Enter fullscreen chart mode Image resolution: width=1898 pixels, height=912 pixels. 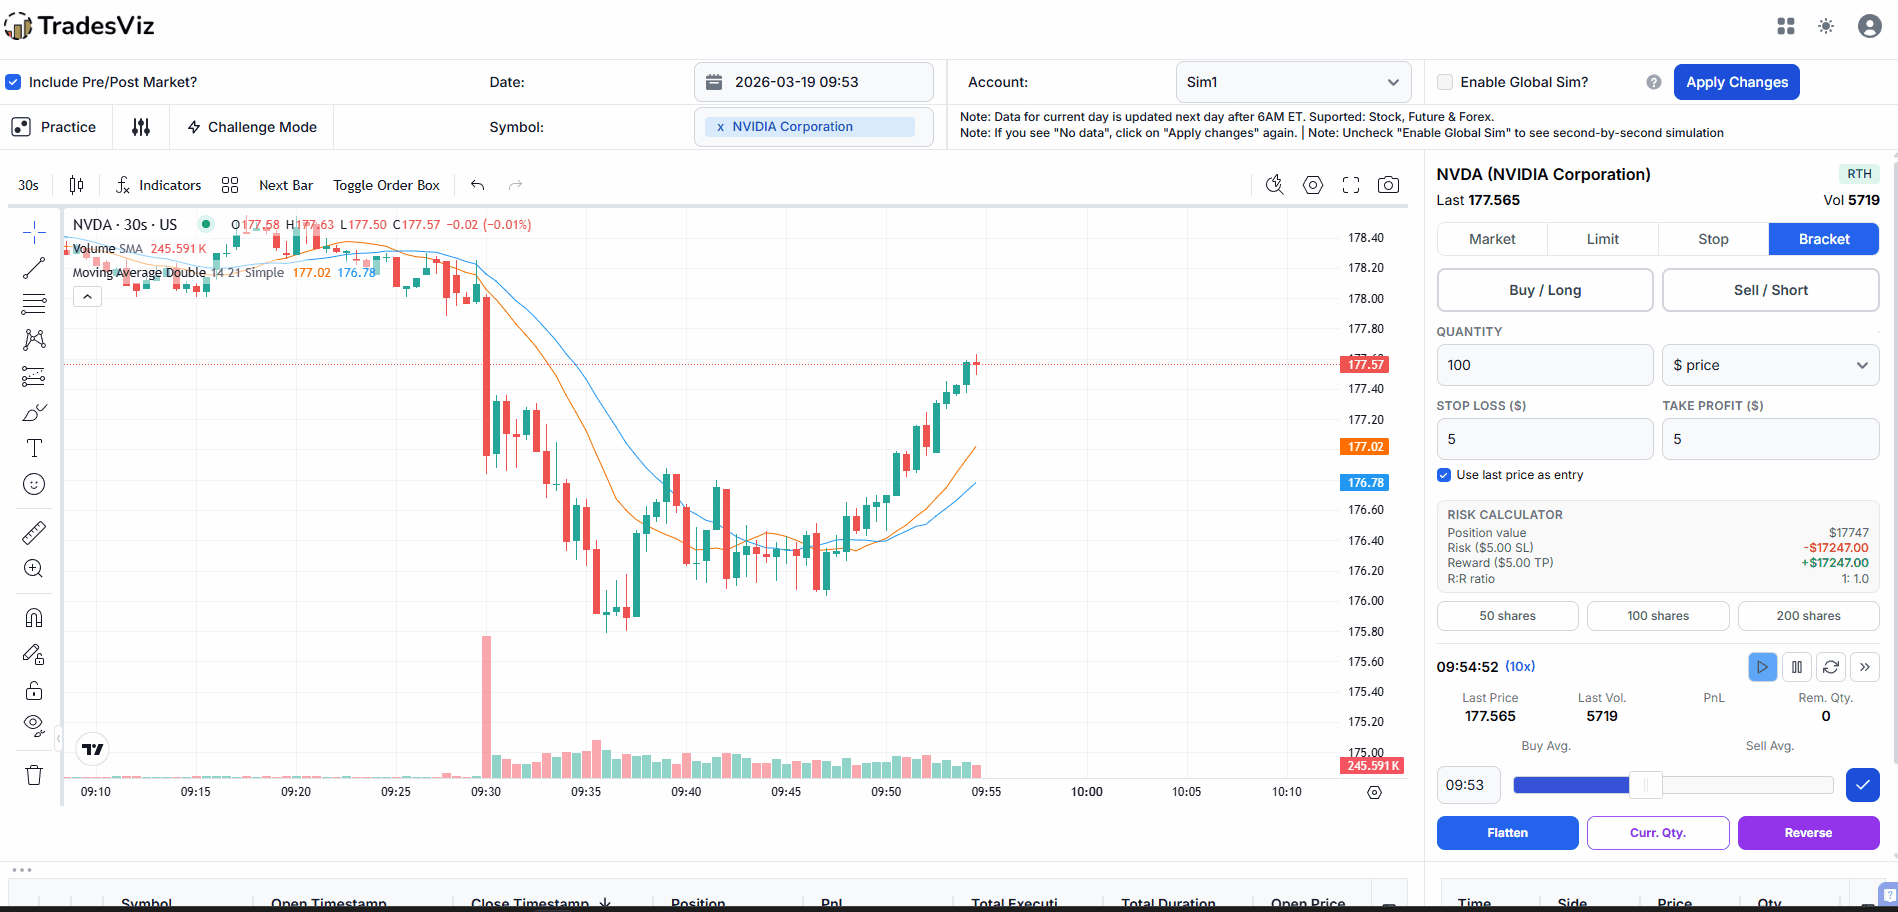(x=1351, y=185)
